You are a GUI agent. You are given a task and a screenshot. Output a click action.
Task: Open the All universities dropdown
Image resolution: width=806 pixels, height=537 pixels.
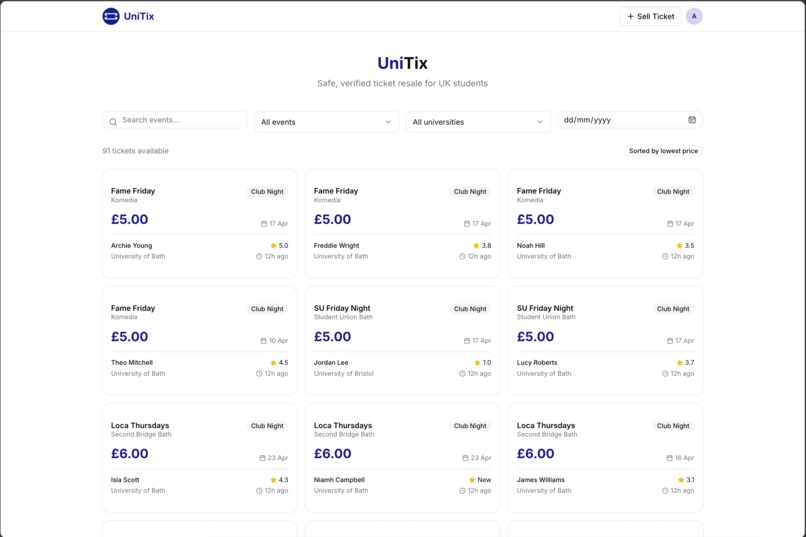click(x=478, y=122)
